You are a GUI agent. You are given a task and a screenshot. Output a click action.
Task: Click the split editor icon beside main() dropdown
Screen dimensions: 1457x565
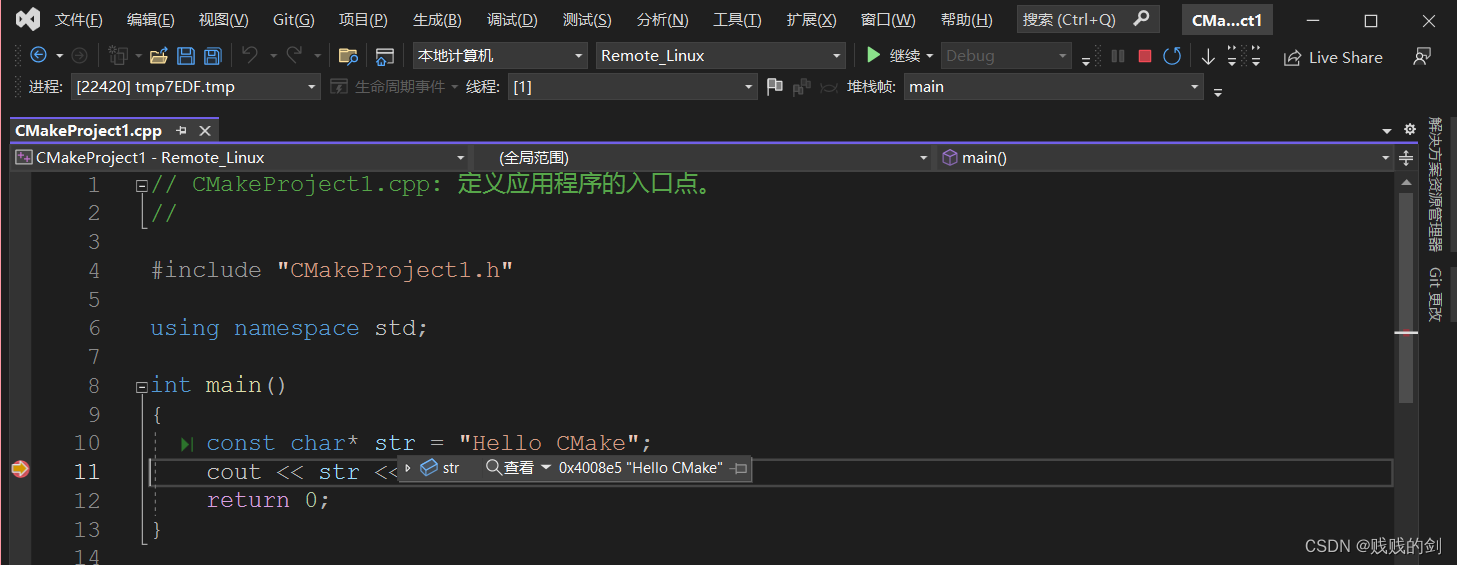tap(1406, 157)
